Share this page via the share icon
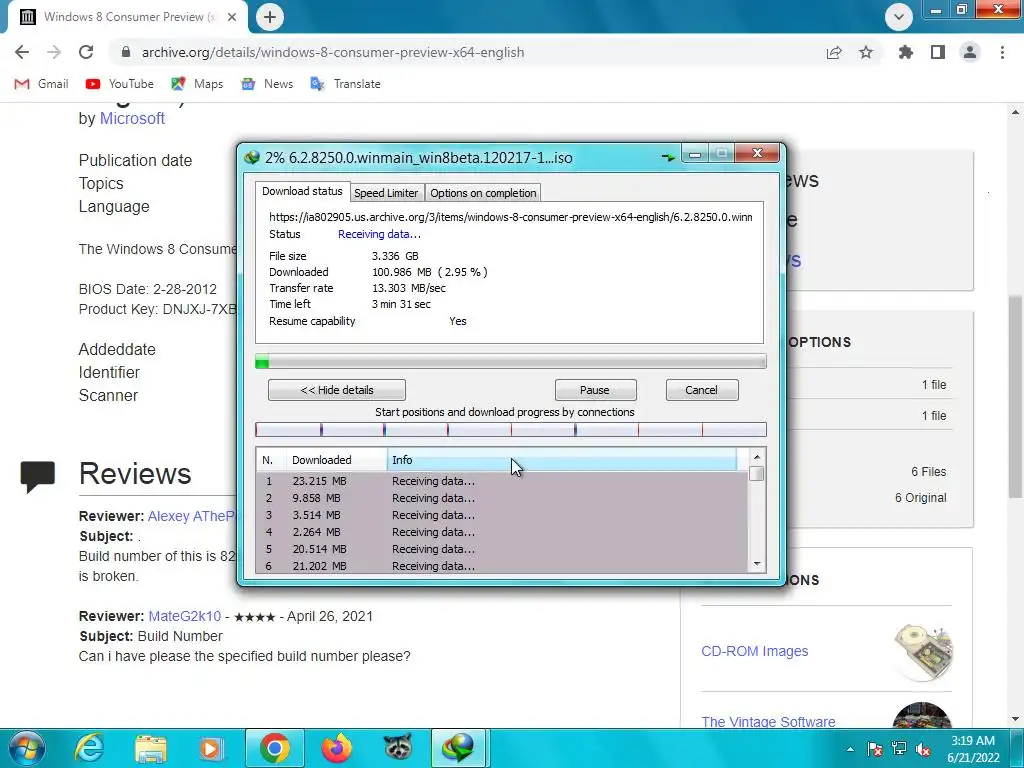The image size is (1024, 768). (x=834, y=52)
